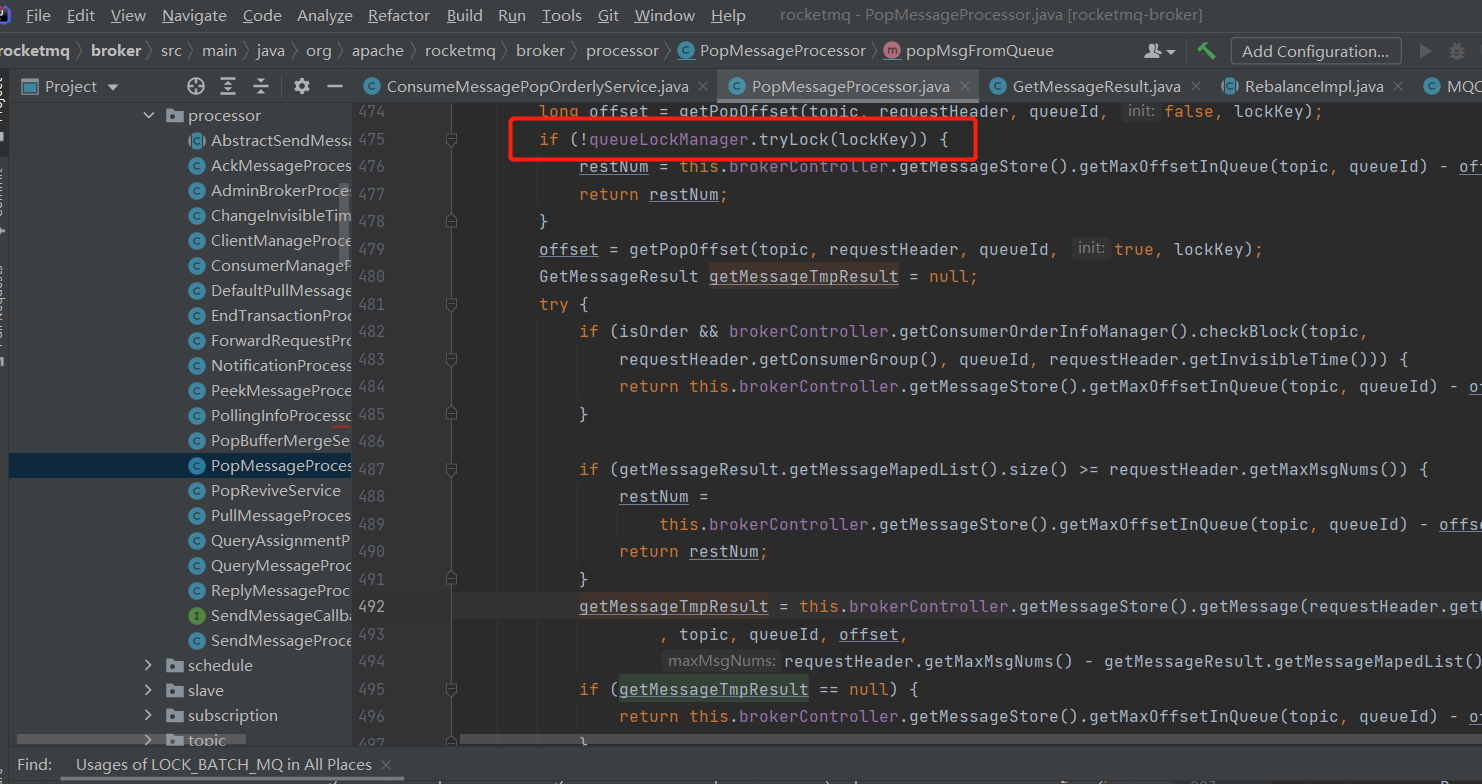
Task: Click the Build Project hammer icon
Action: point(1206,51)
